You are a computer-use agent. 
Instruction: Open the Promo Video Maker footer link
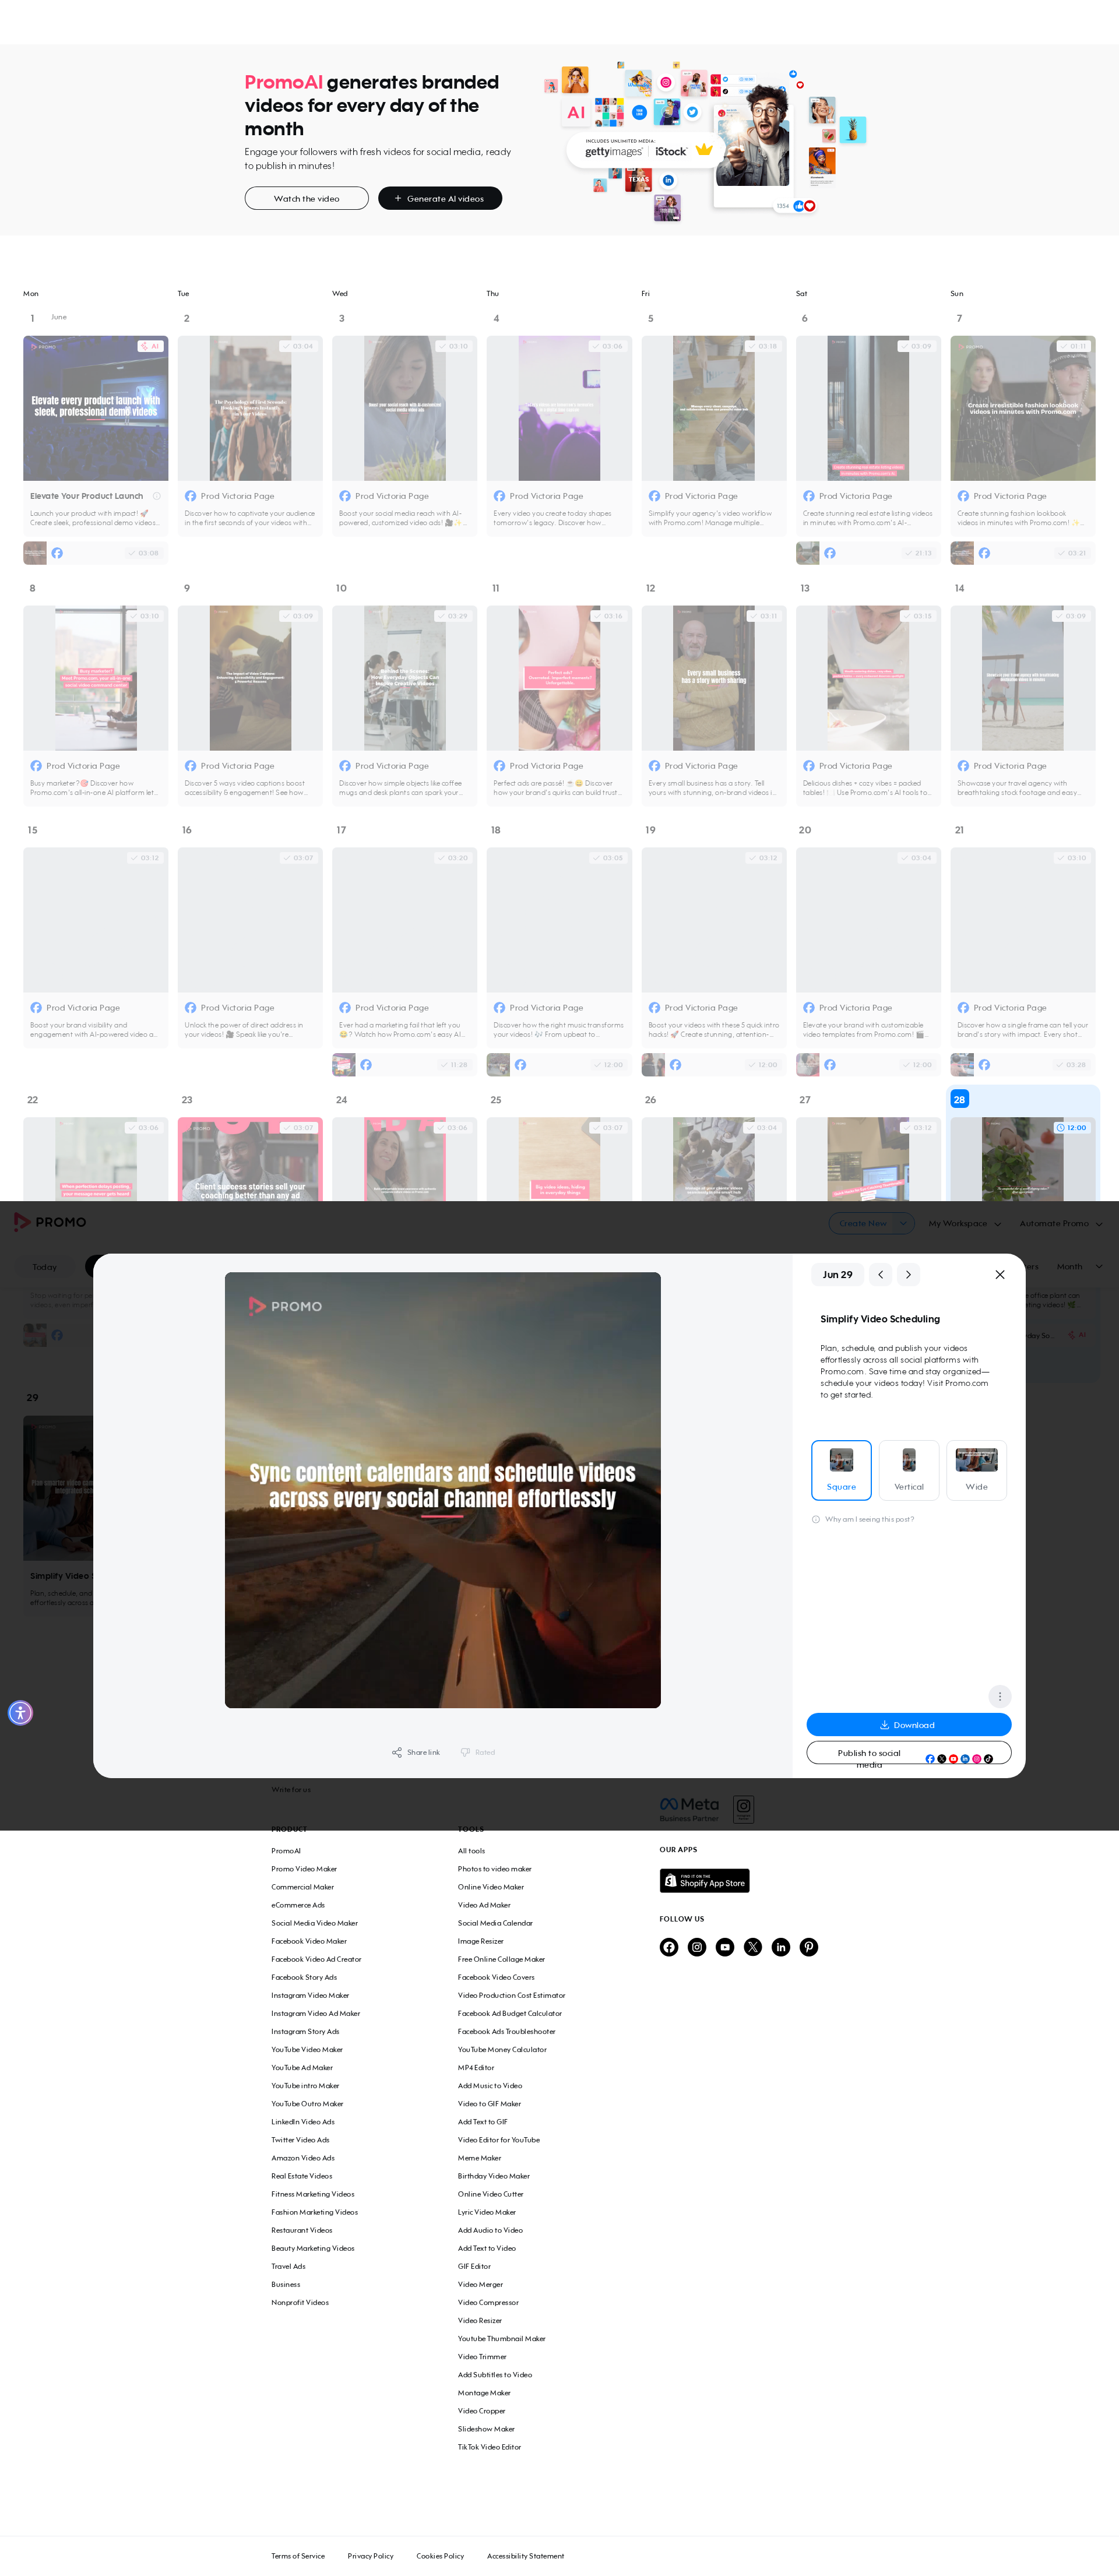click(304, 1869)
